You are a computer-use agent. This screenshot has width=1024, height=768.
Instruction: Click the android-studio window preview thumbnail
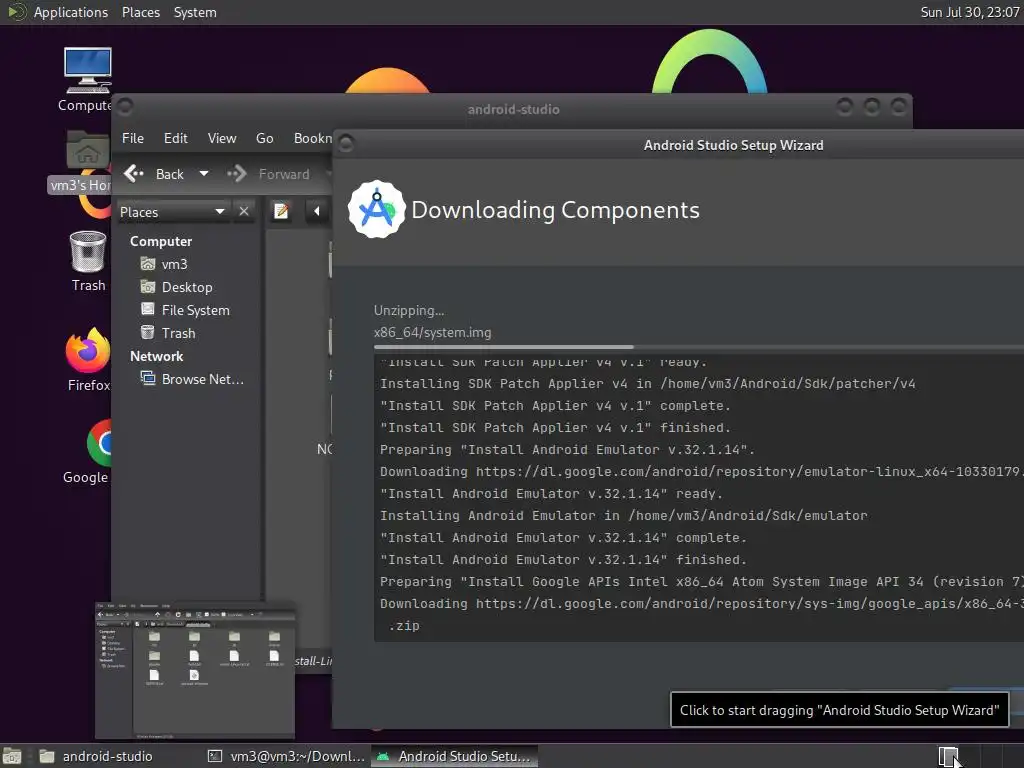[195, 670]
